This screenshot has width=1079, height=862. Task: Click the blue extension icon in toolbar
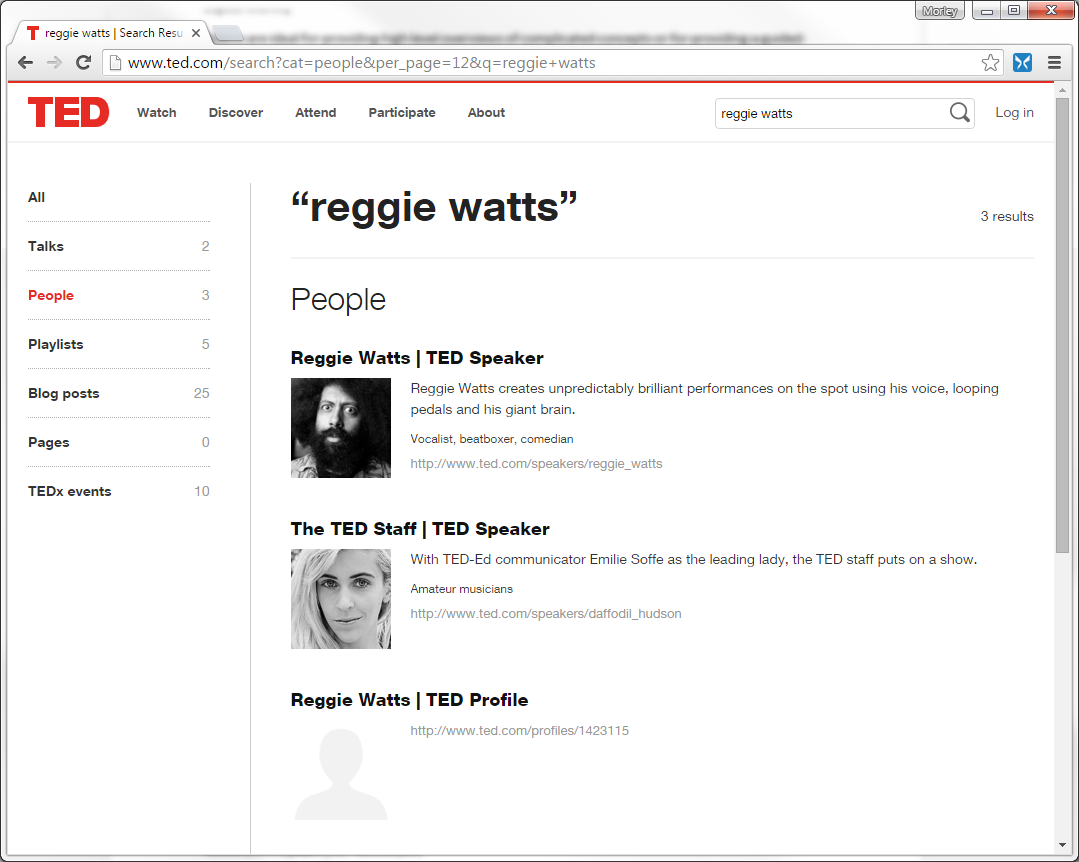pyautogui.click(x=1022, y=63)
